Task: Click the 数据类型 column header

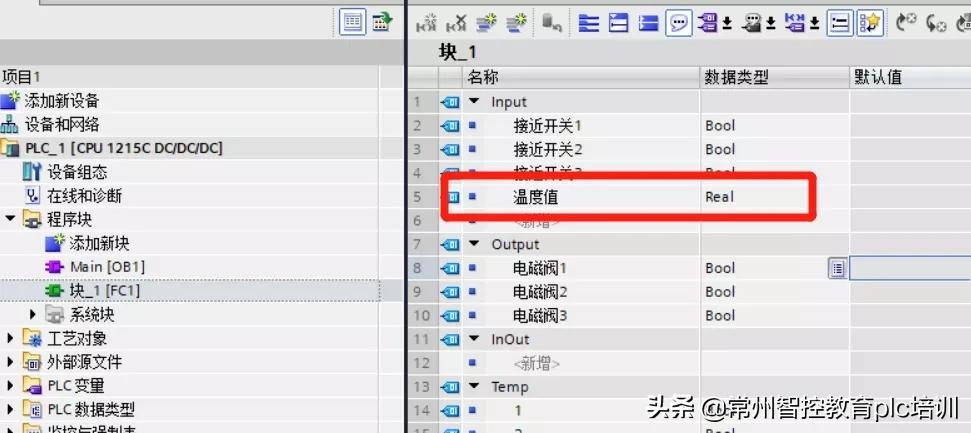Action: click(736, 77)
